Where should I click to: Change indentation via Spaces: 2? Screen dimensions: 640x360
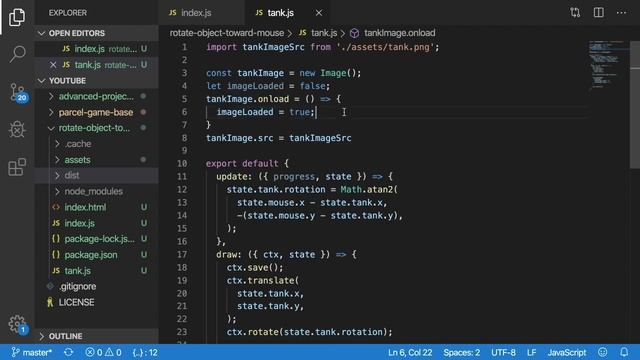[462, 352]
